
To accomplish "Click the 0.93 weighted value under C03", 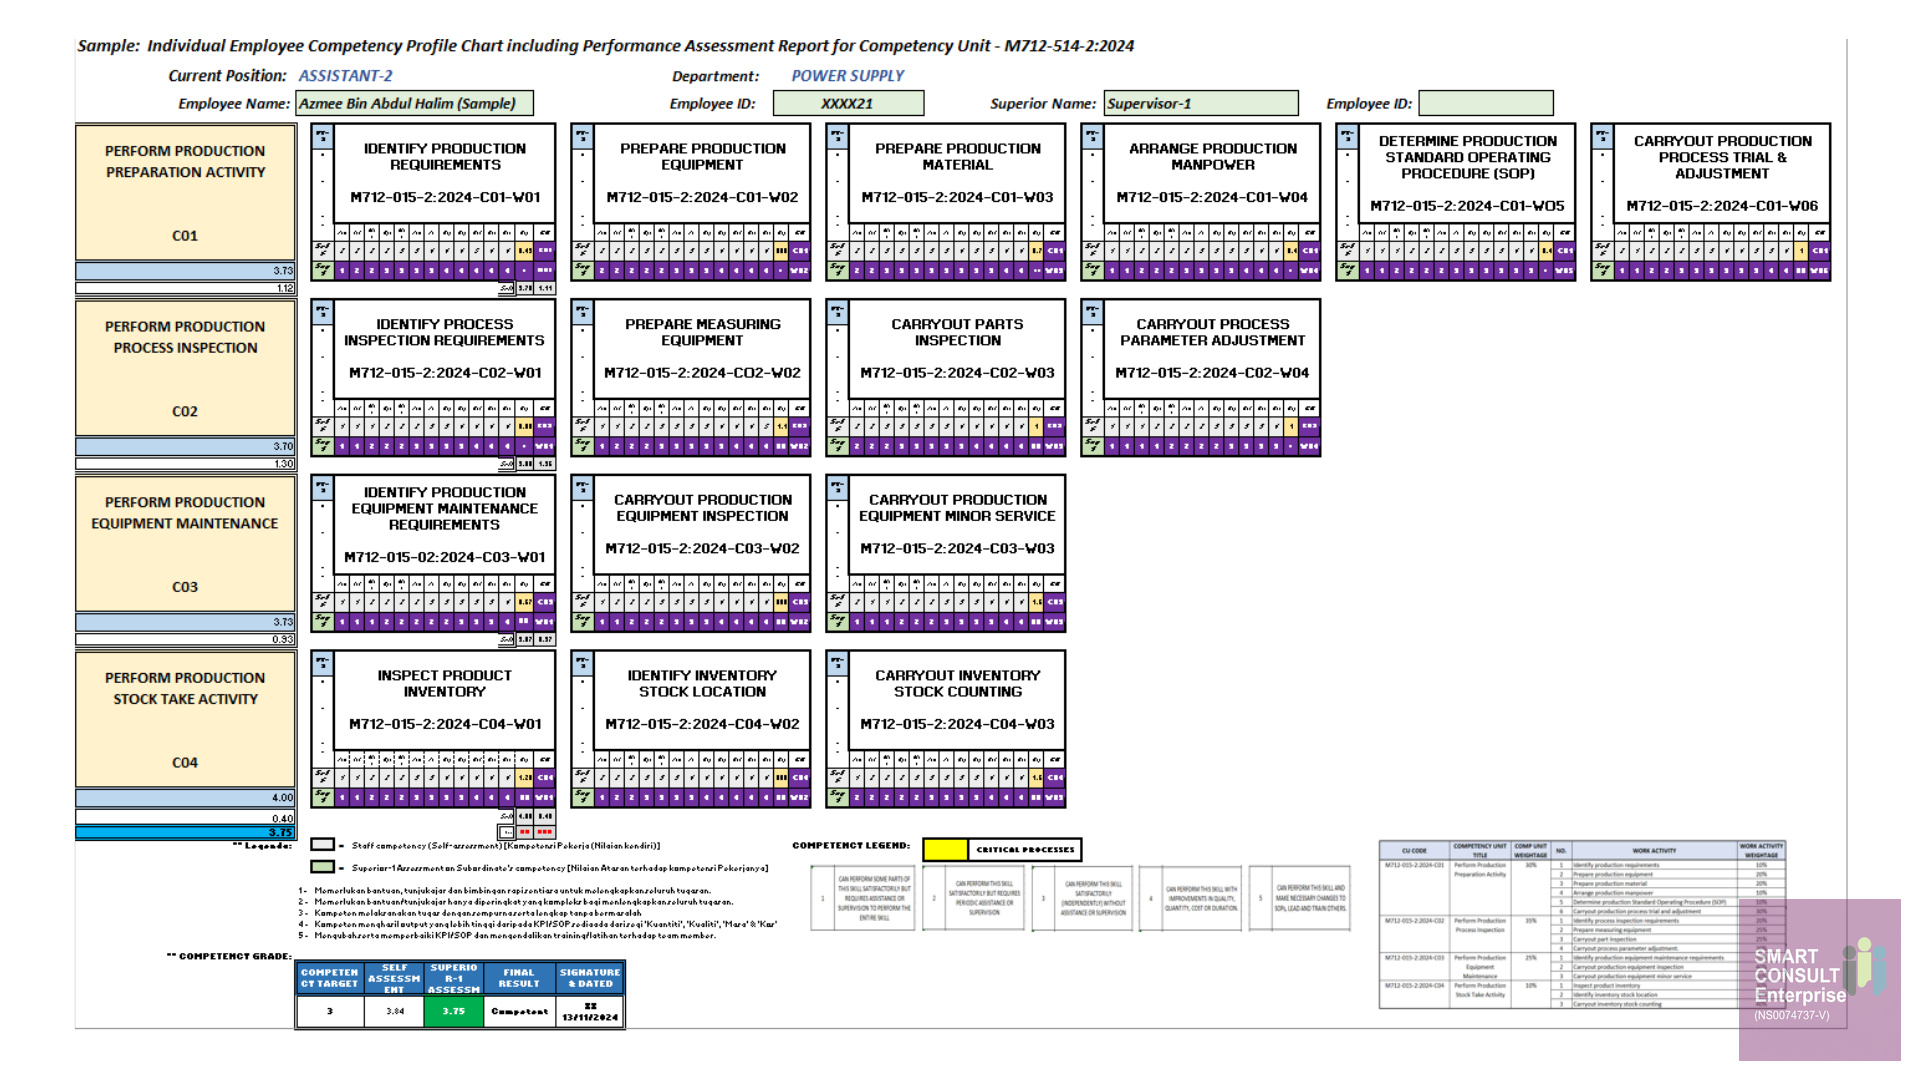I will coord(185,639).
